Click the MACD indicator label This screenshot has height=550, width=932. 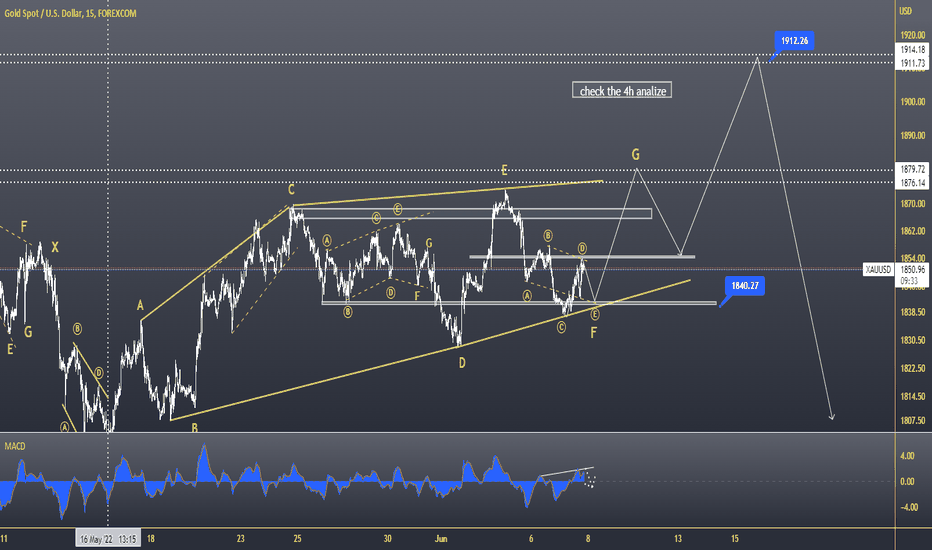coord(15,446)
